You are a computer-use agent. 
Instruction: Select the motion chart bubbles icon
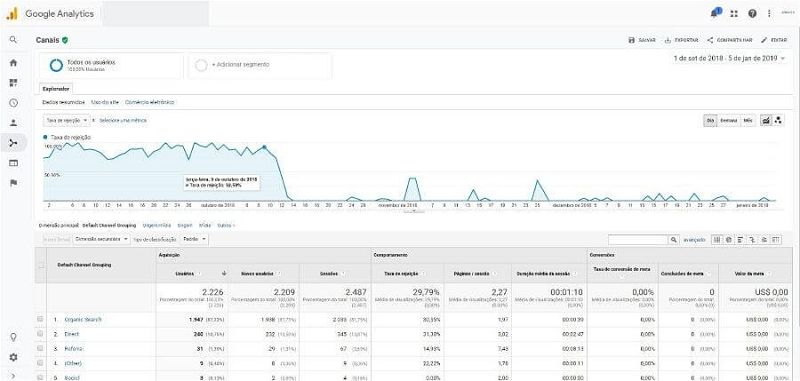pos(778,120)
